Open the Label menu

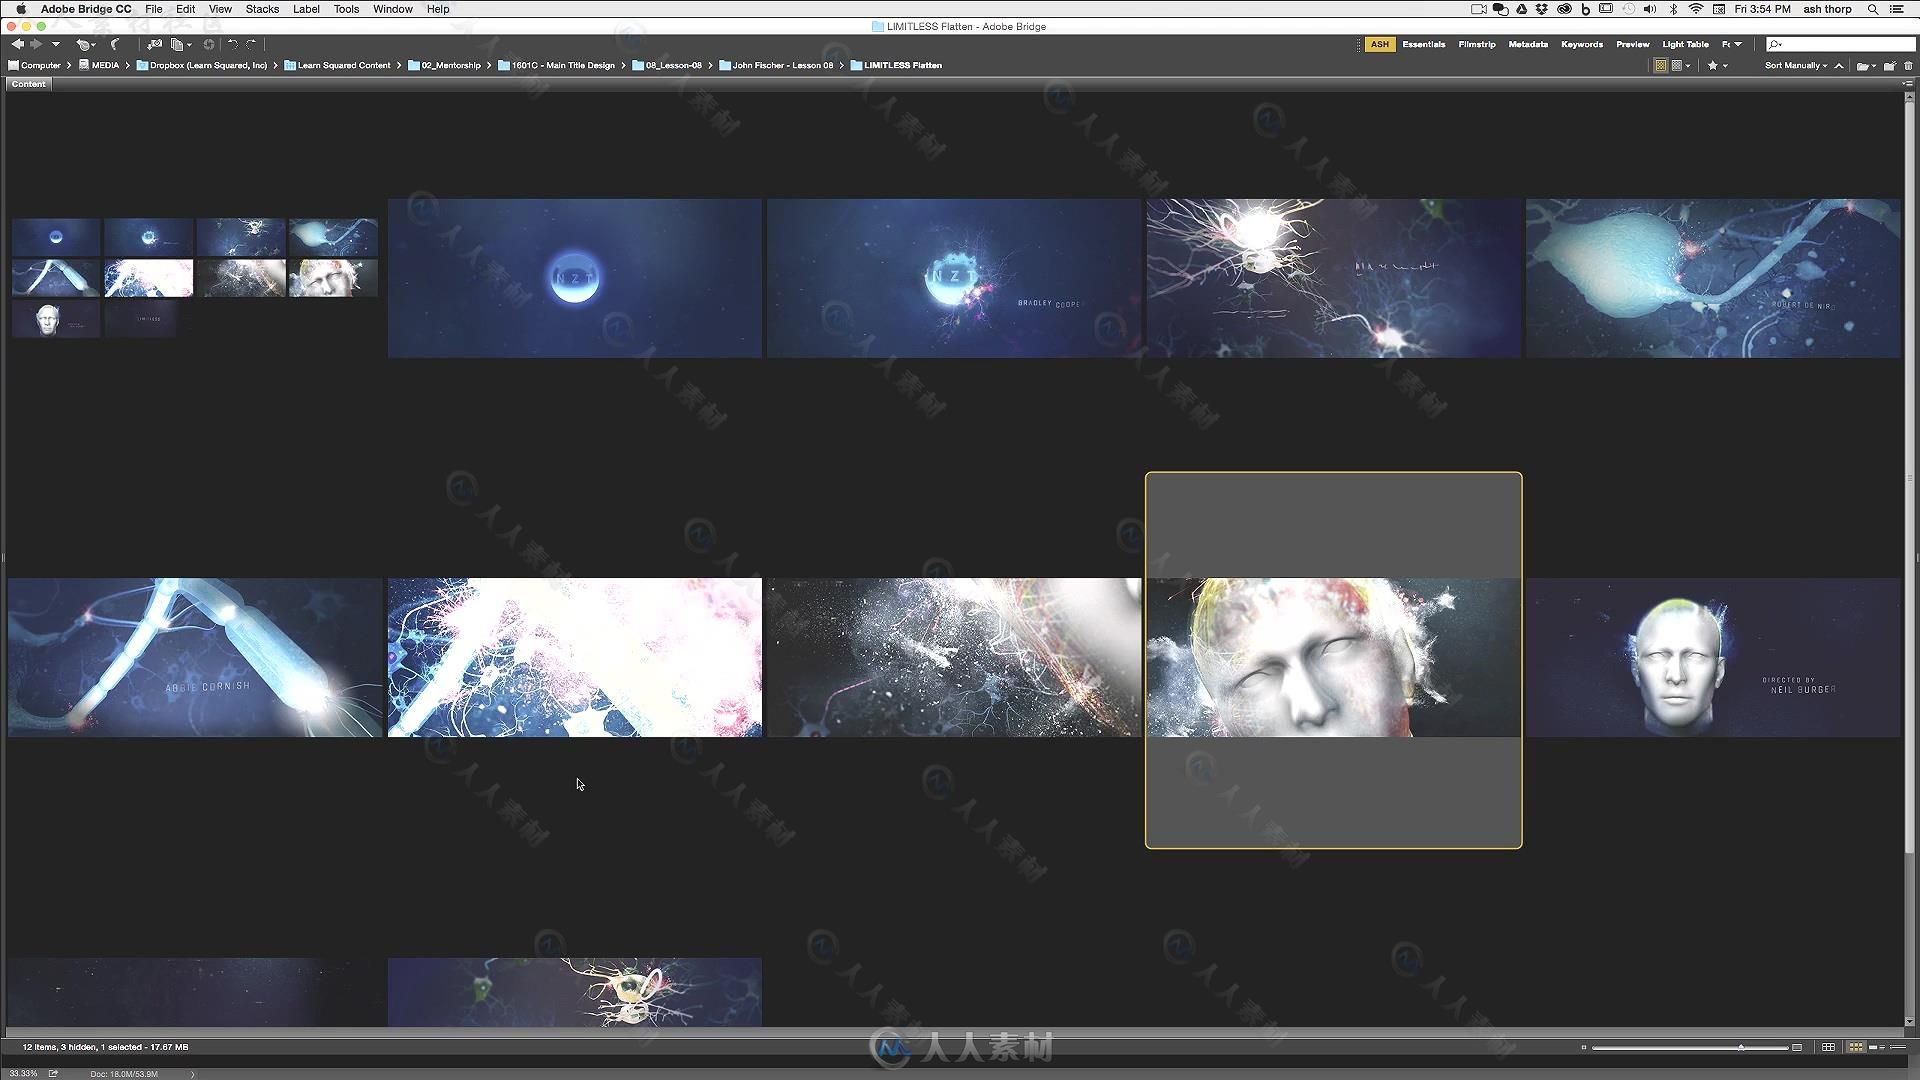(x=306, y=9)
